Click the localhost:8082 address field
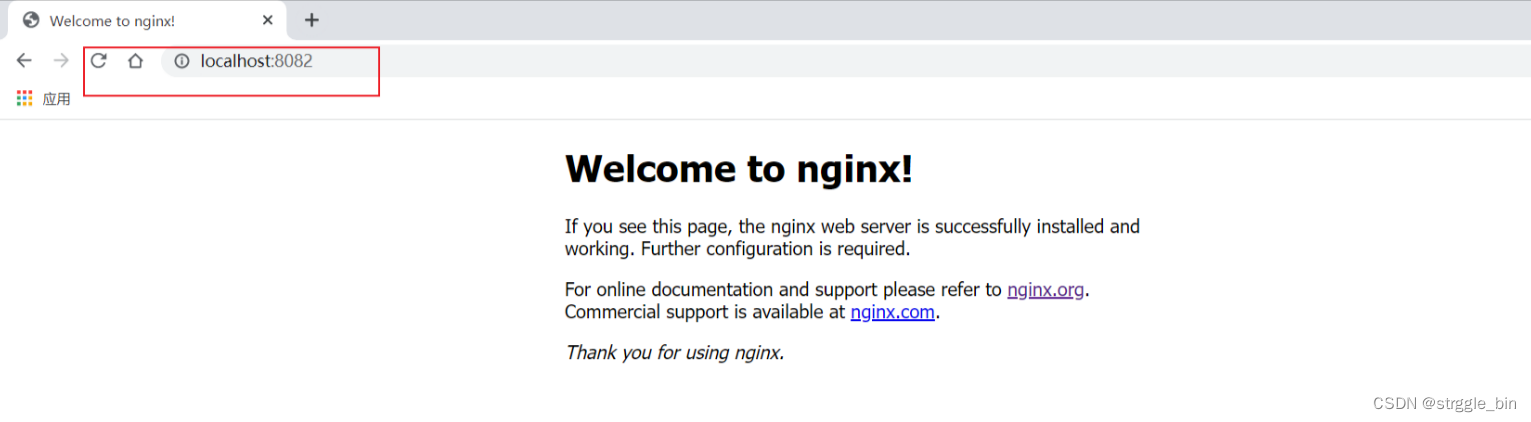 (848, 61)
